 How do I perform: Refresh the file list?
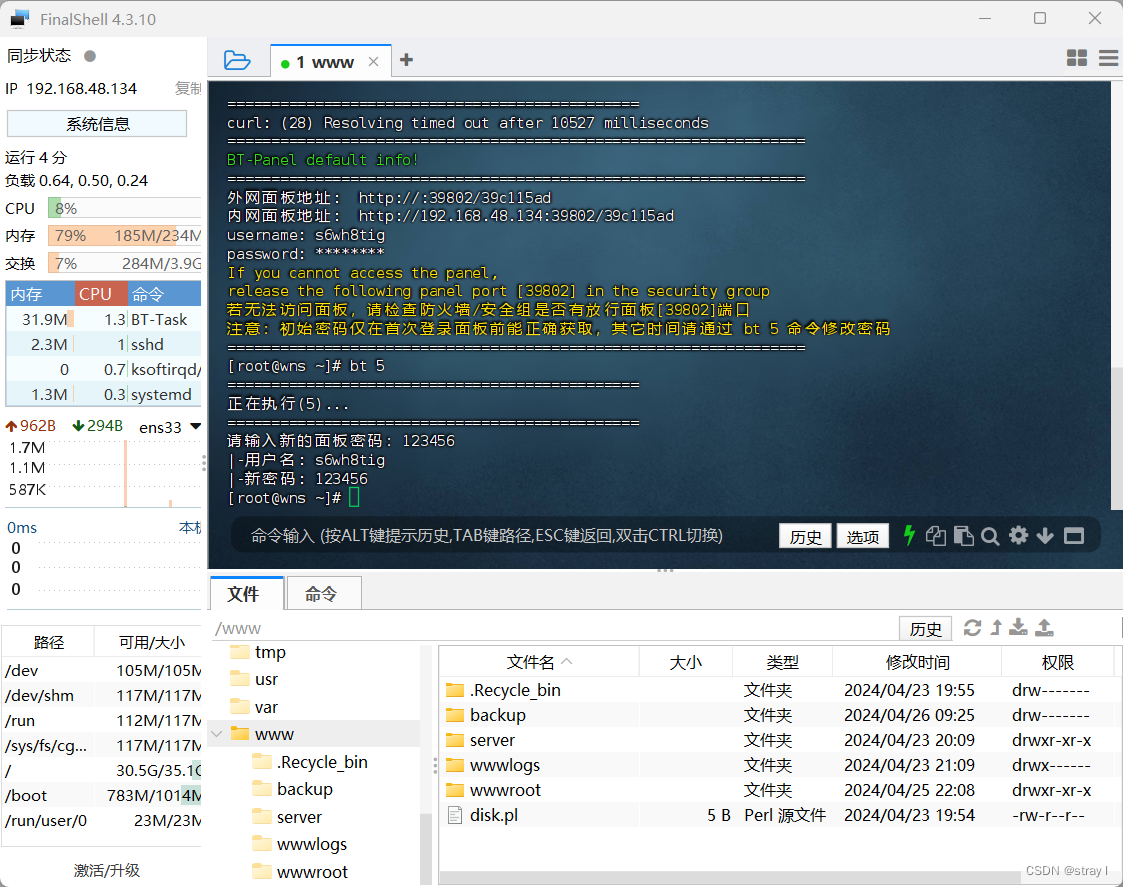pyautogui.click(x=972, y=628)
